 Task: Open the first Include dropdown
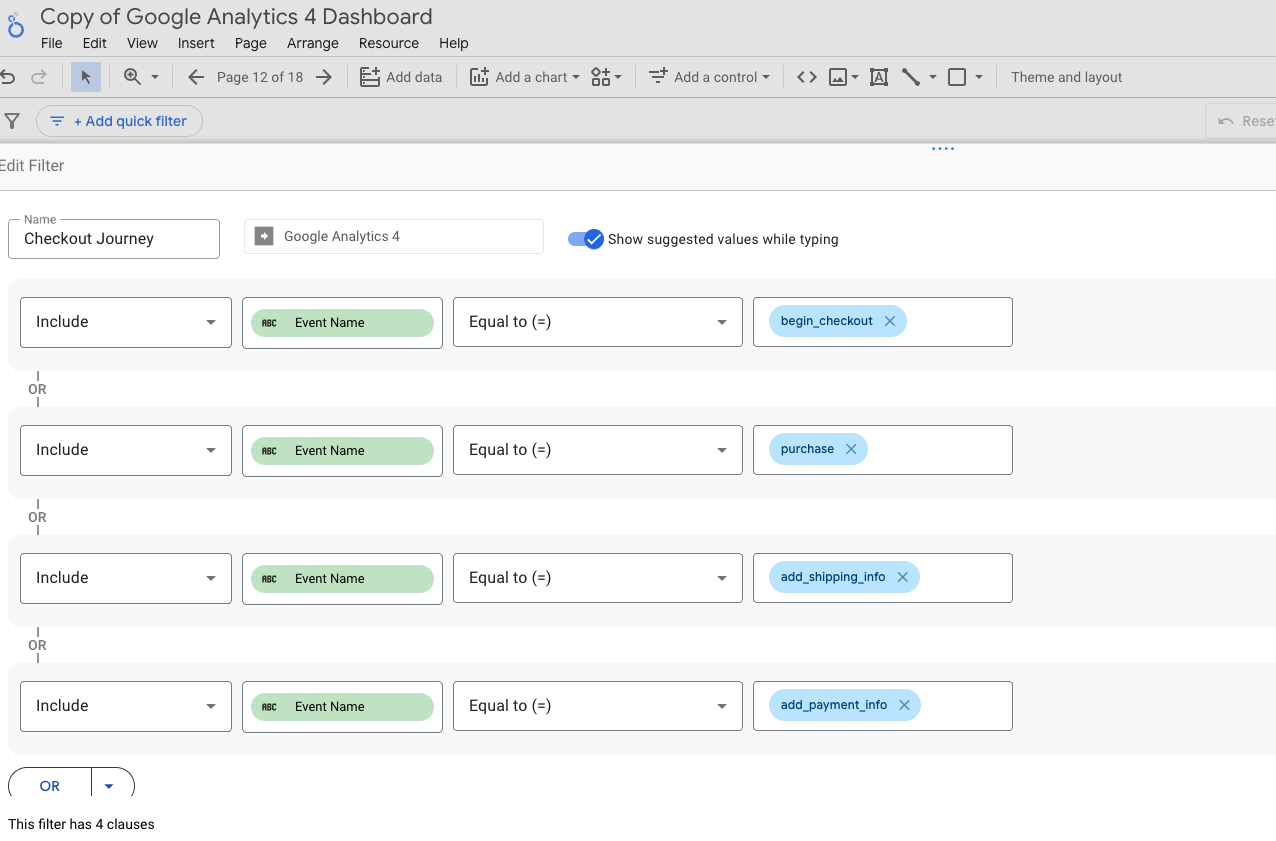(126, 322)
